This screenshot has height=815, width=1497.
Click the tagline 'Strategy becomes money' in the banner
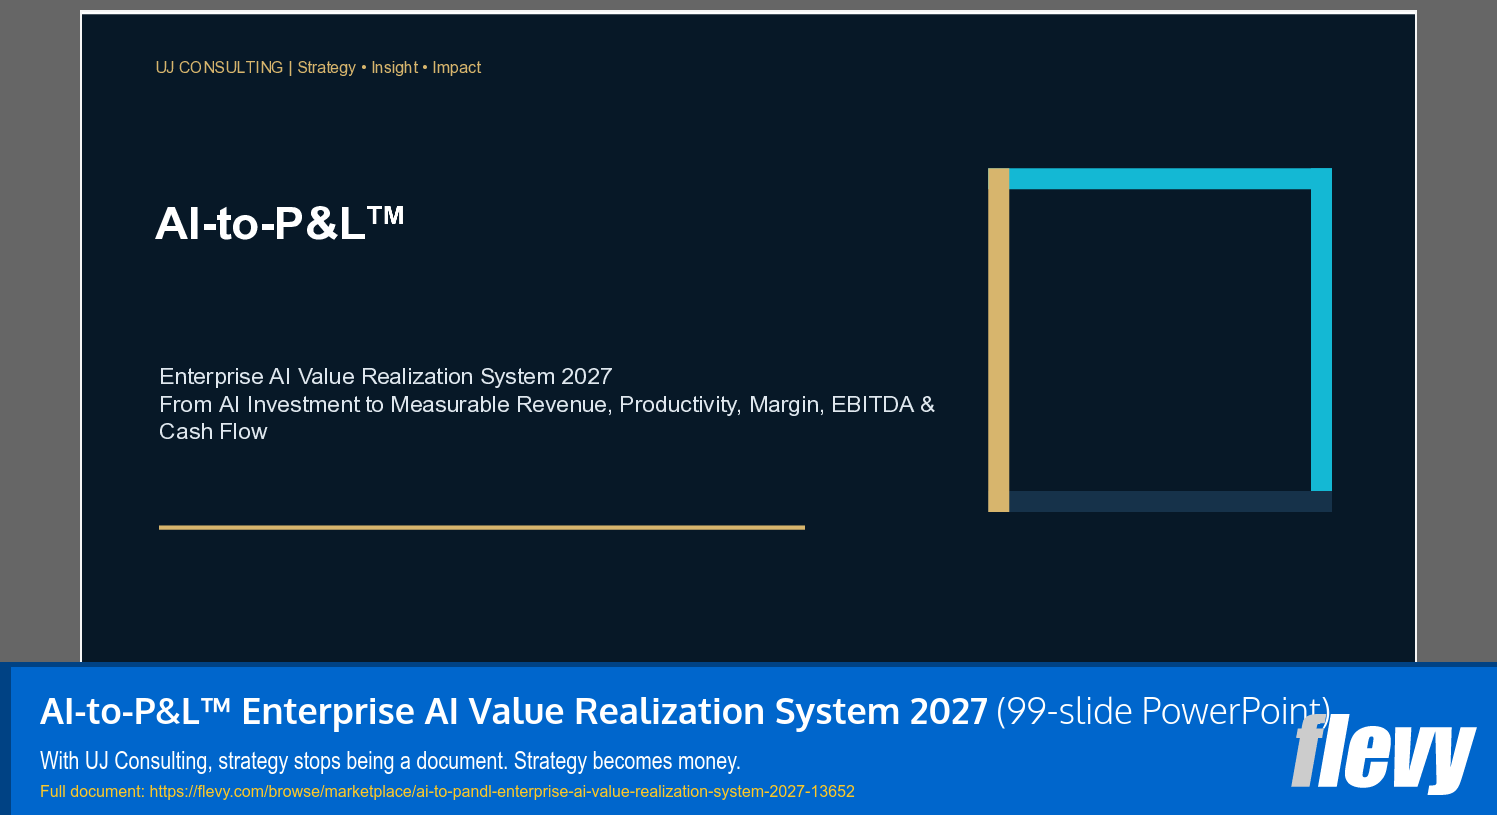(x=627, y=761)
